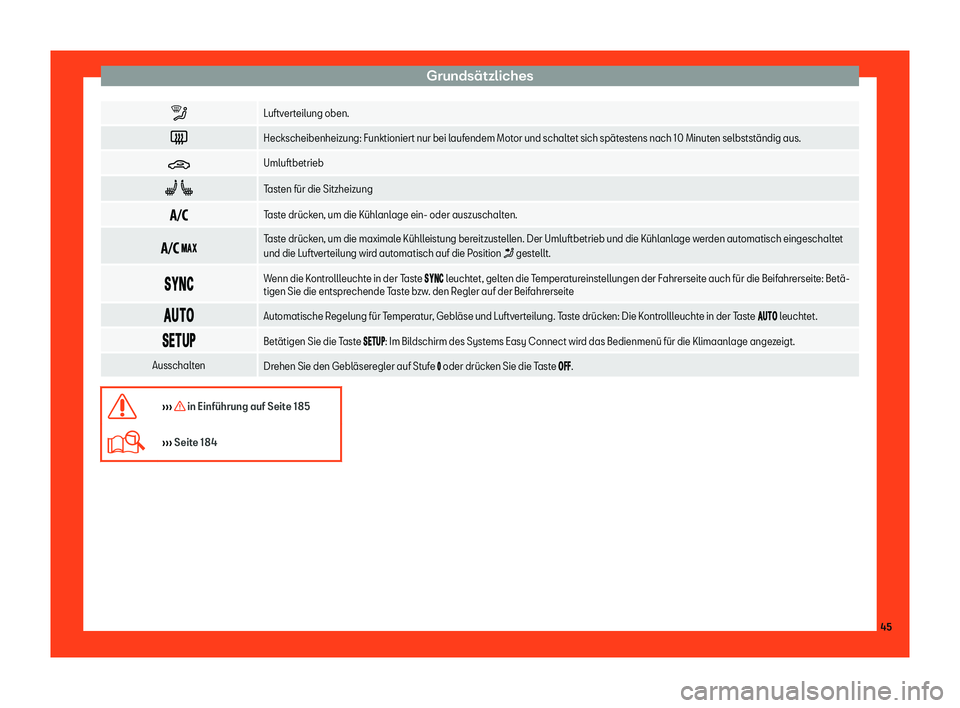Click the rear window heating icon
The image size is (960, 708).
179,138
